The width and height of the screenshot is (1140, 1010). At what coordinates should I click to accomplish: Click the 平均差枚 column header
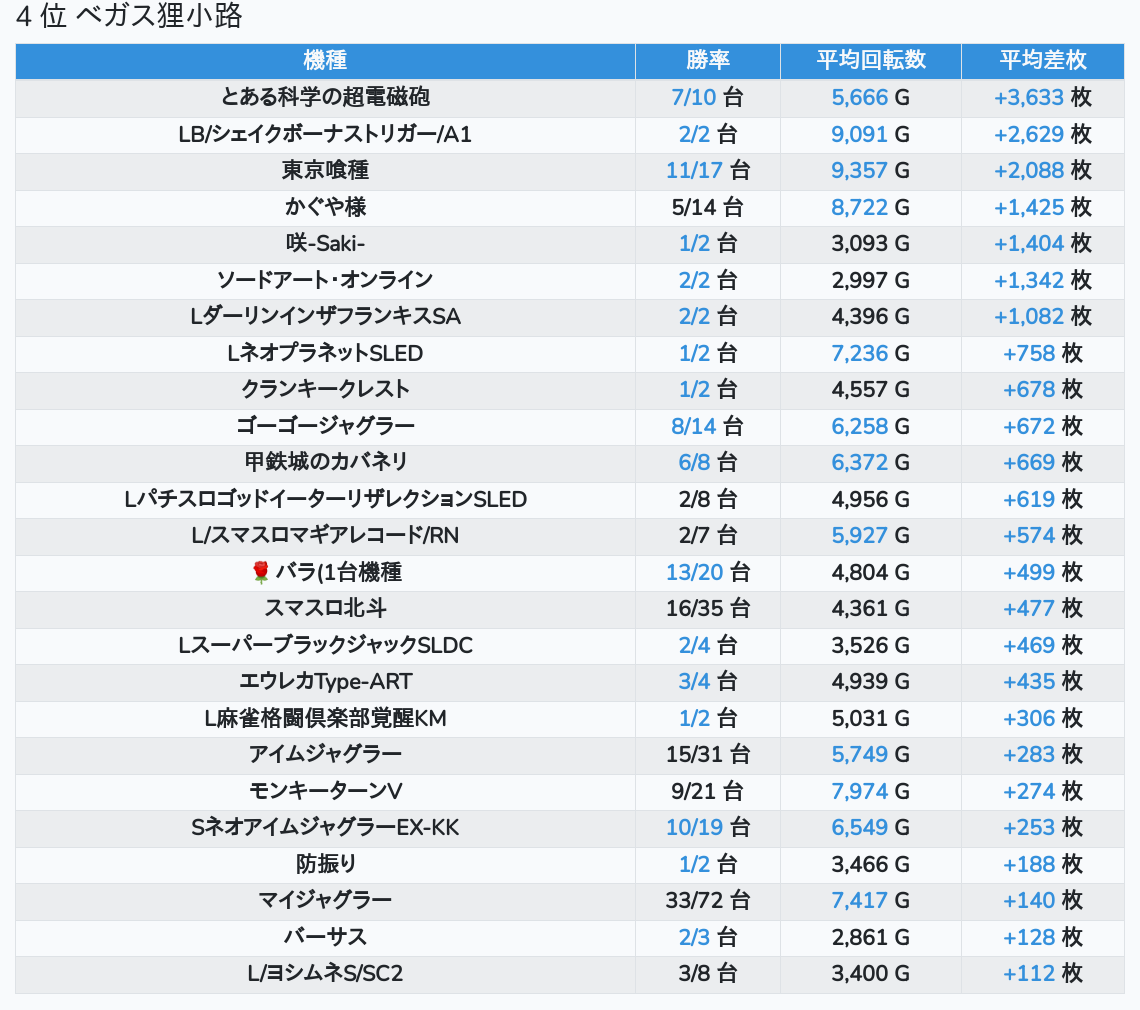pos(1042,60)
